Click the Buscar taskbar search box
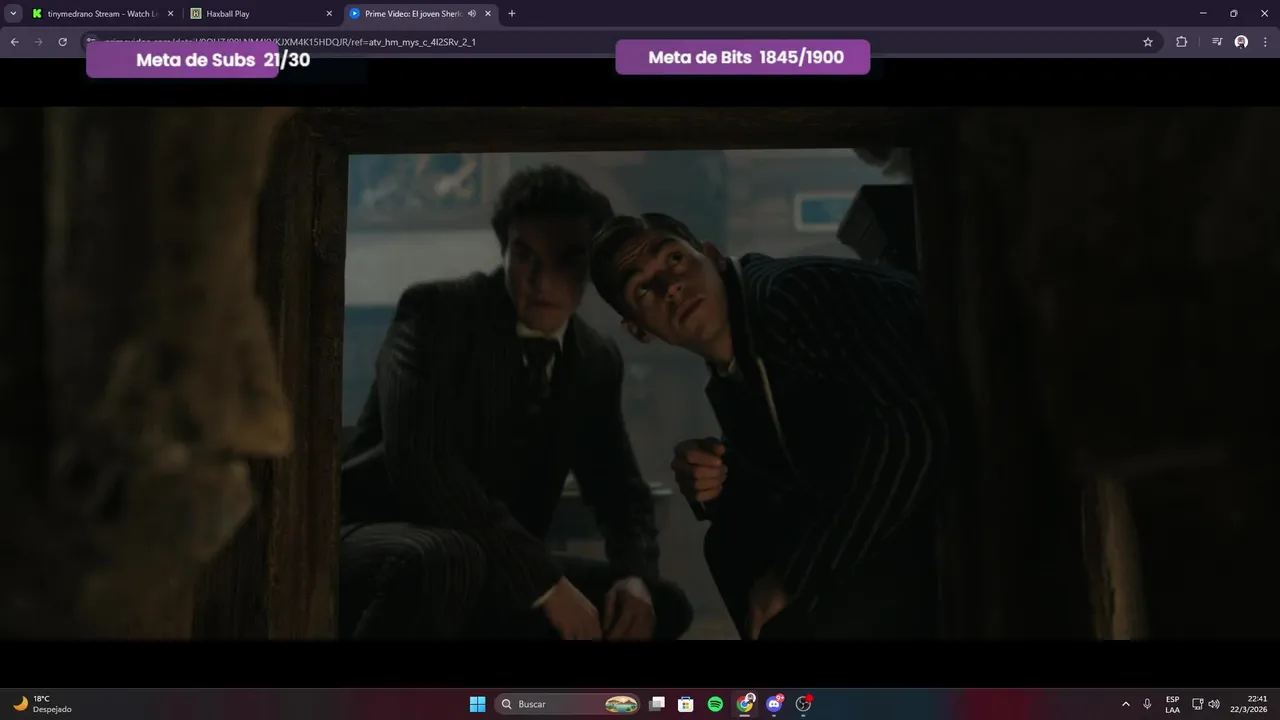Image resolution: width=1280 pixels, height=720 pixels. tap(568, 704)
